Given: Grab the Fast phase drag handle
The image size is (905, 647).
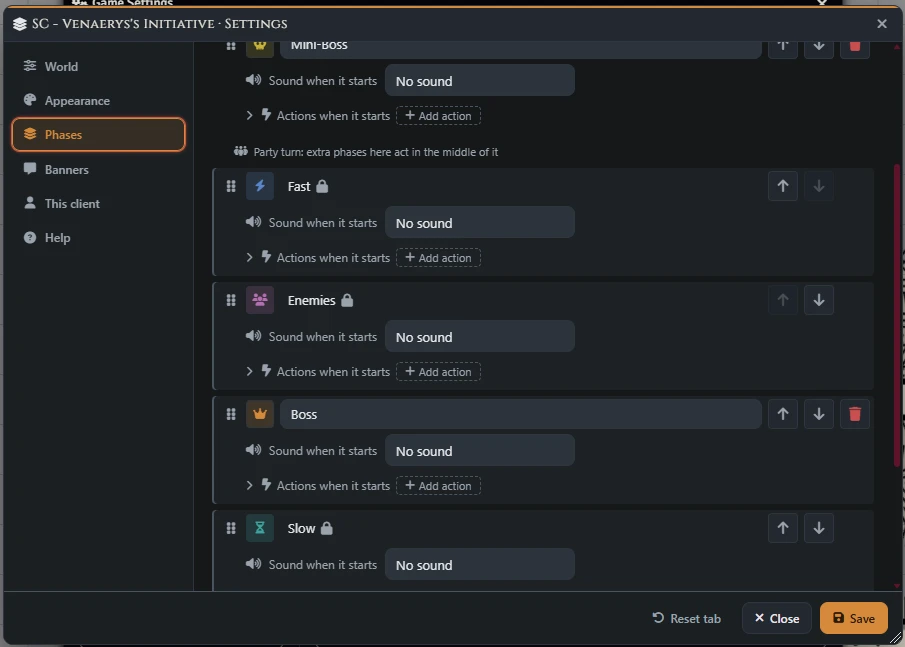Looking at the screenshot, I should [x=231, y=186].
